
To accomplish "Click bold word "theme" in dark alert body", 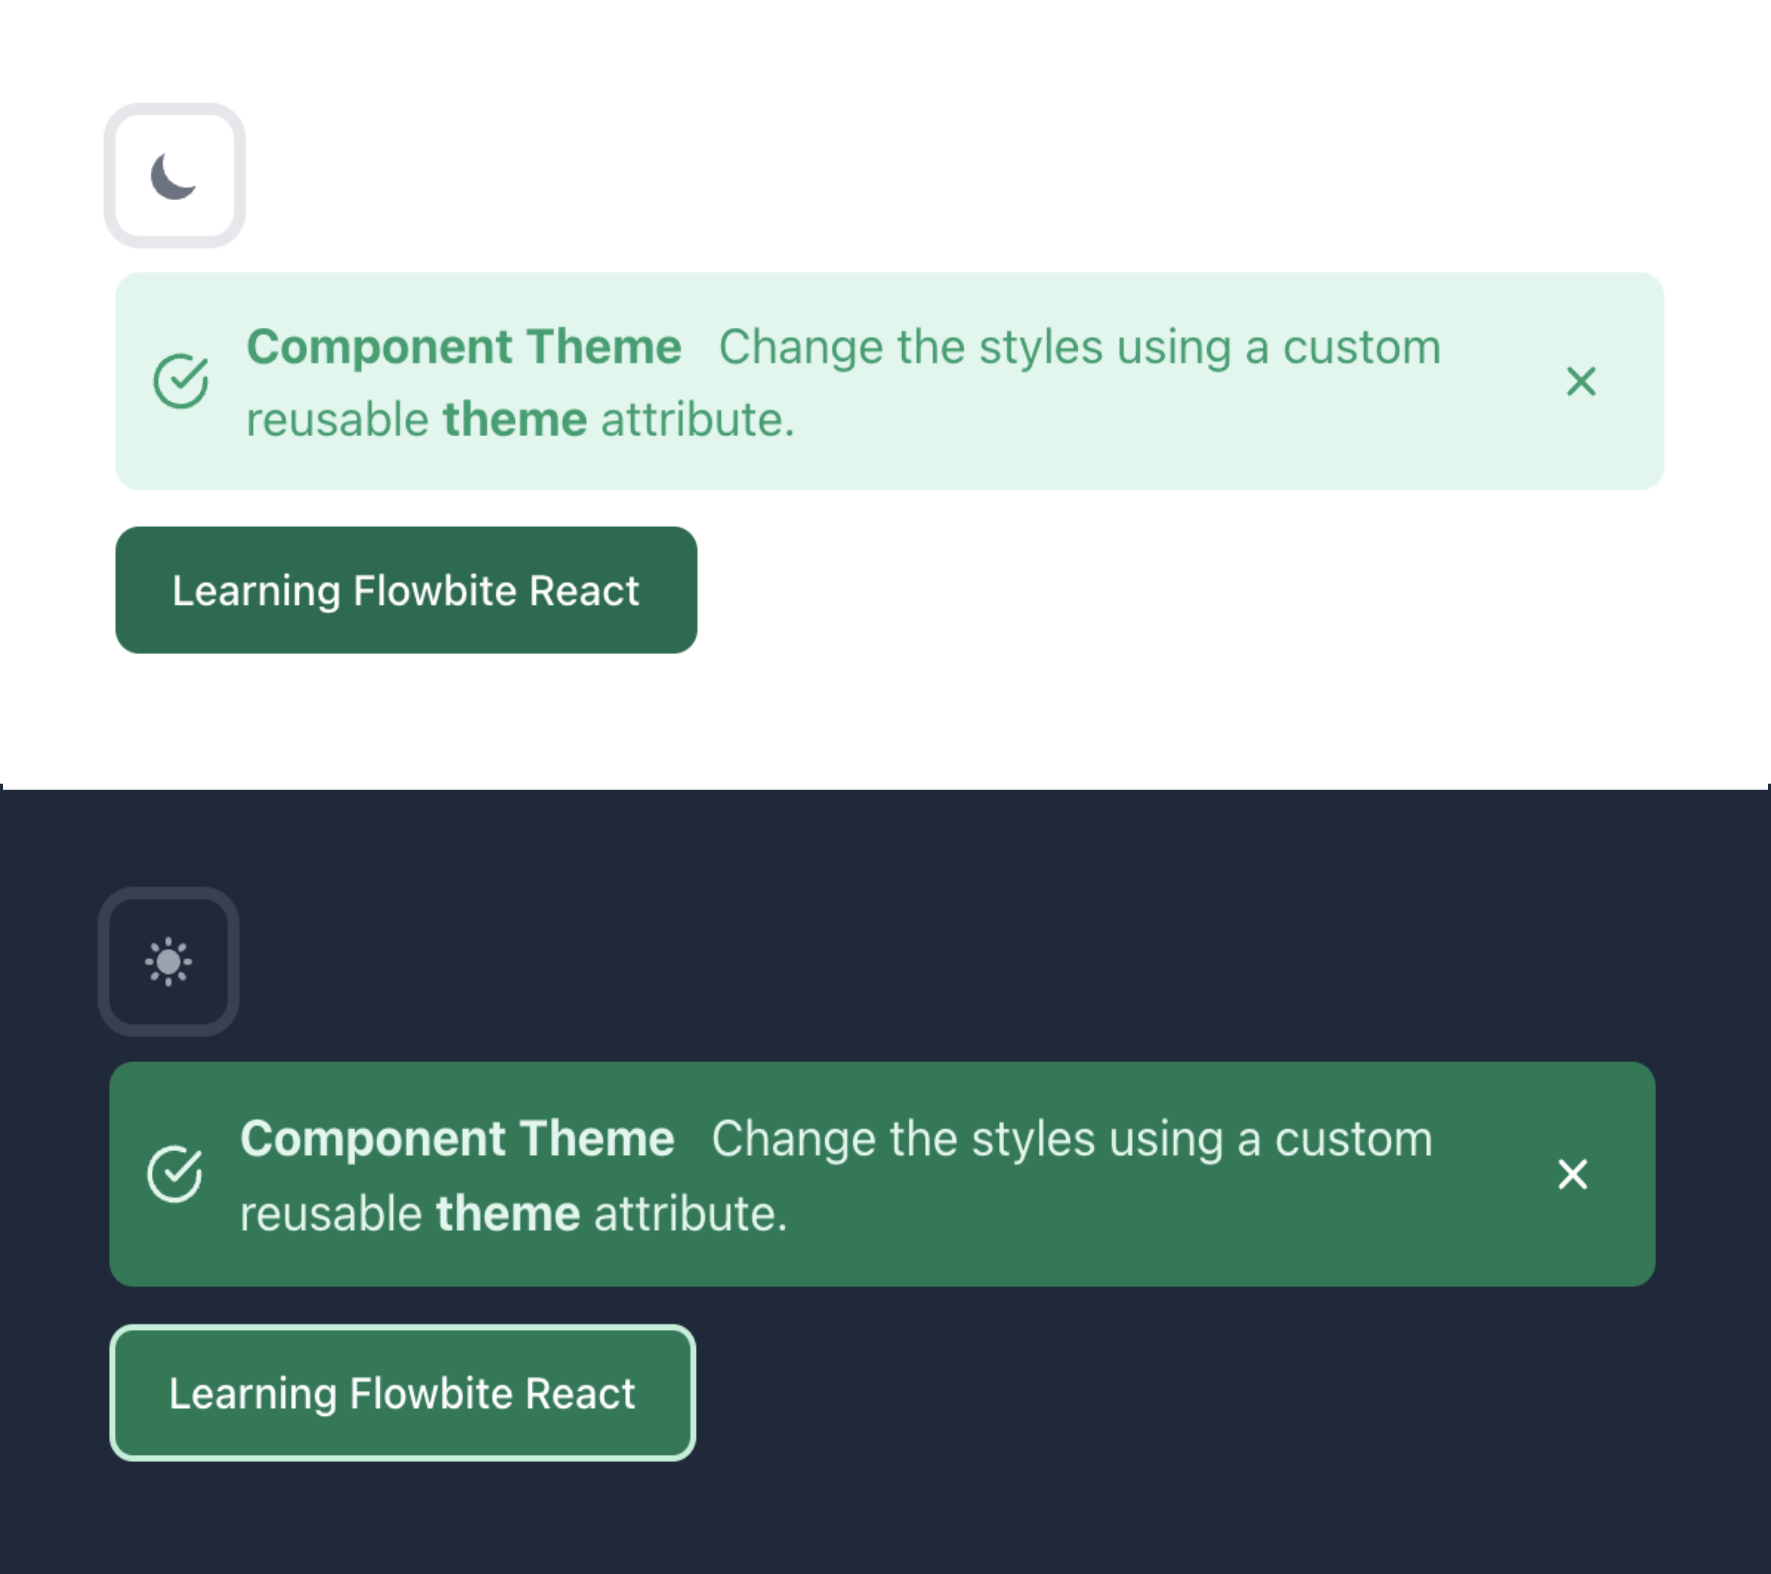I will coord(508,1214).
